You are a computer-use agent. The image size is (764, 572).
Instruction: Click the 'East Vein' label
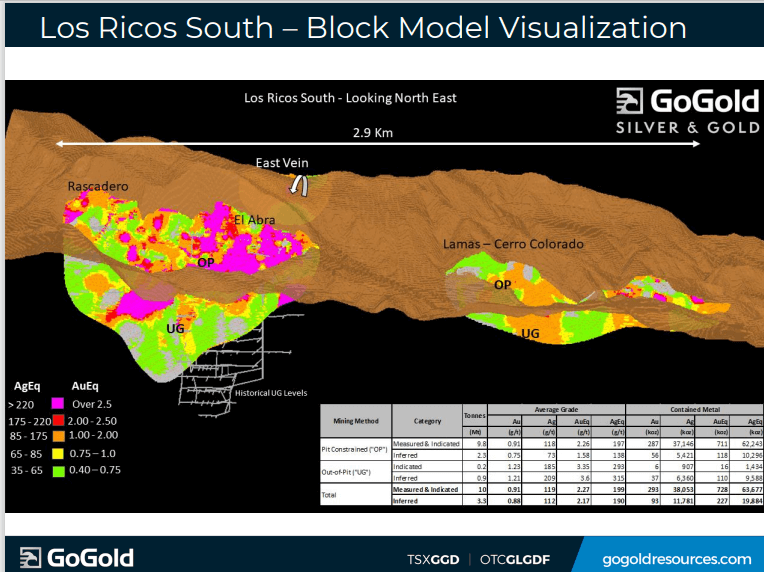pos(282,163)
